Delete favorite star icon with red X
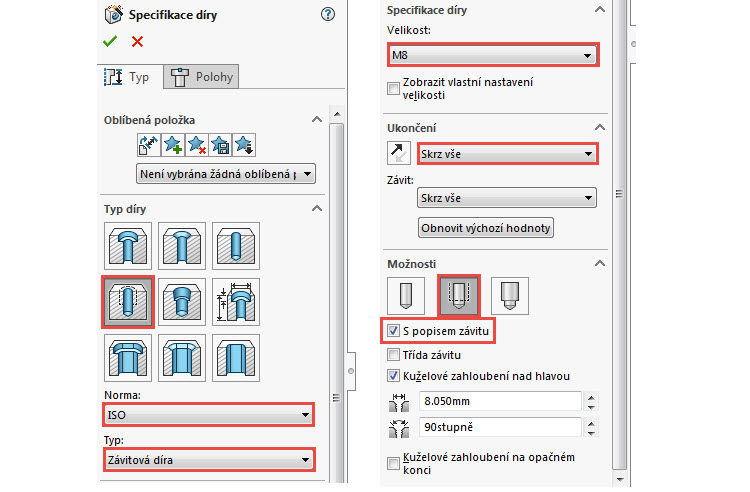The width and height of the screenshot is (750, 492). (196, 145)
